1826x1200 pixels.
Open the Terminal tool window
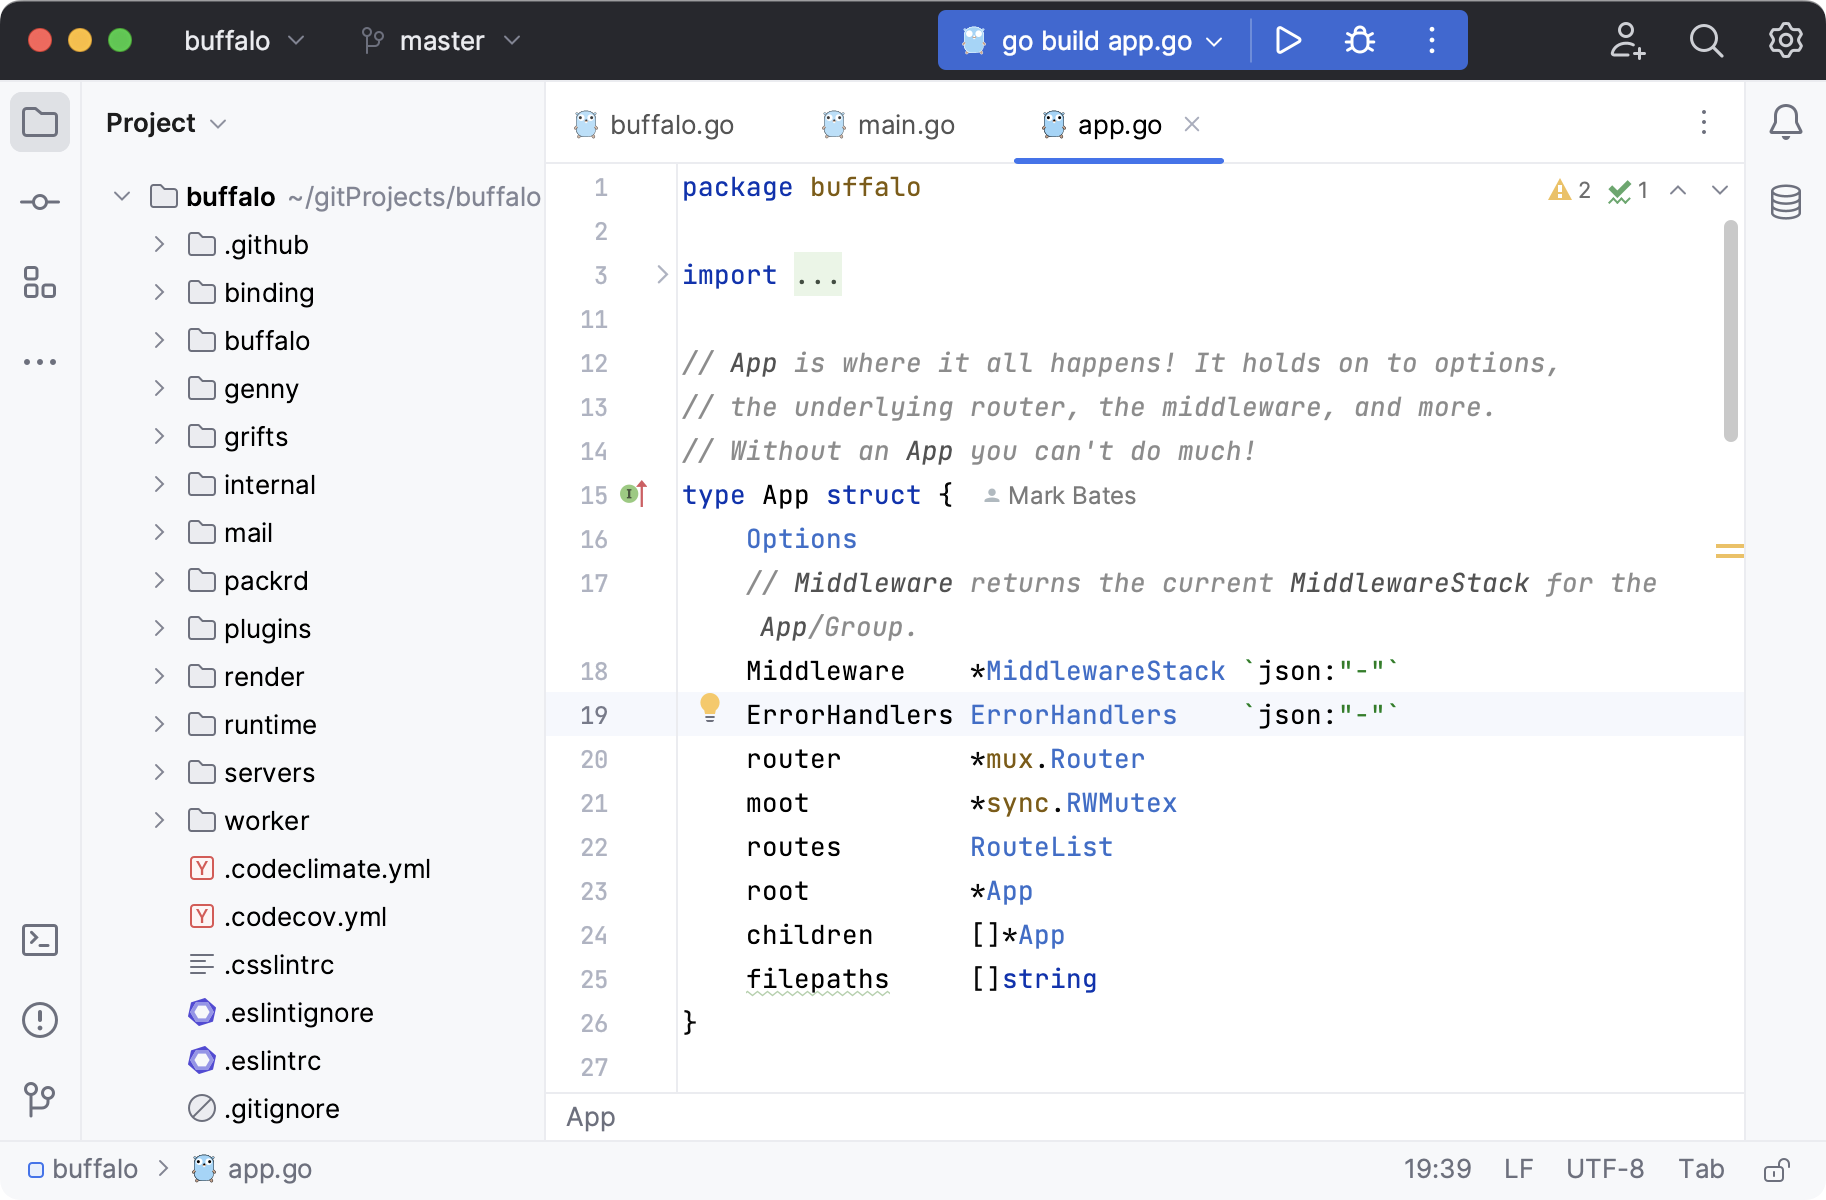[40, 940]
